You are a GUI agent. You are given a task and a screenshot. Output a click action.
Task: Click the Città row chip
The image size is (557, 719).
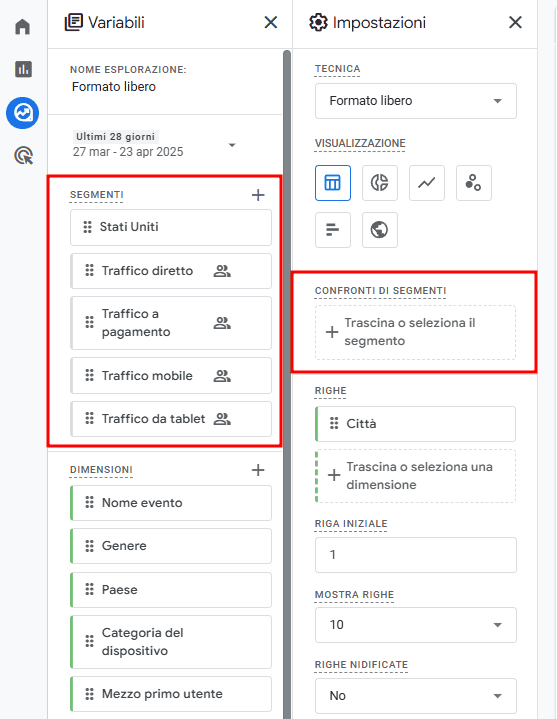[416, 424]
